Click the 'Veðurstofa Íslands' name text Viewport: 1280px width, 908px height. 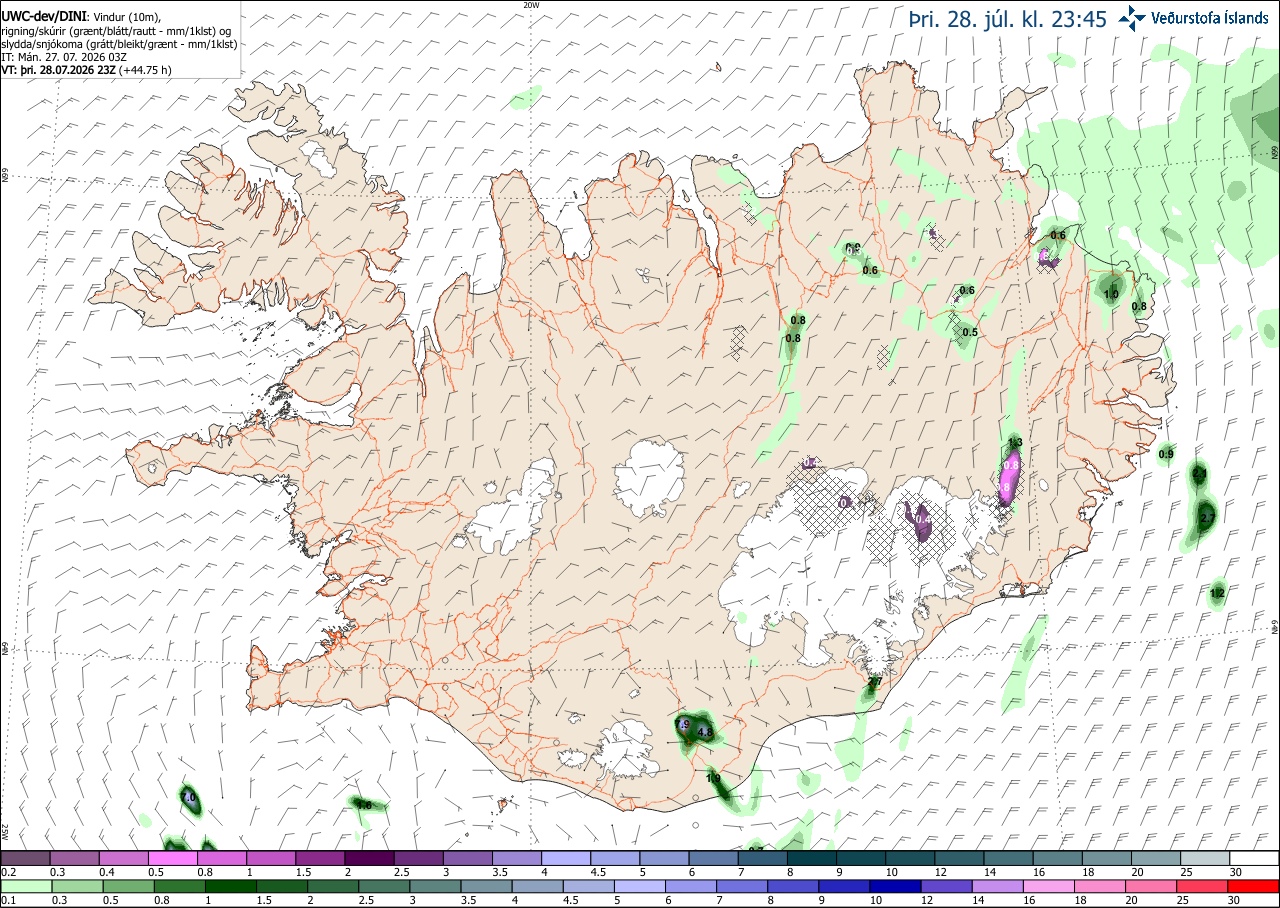coord(1210,17)
